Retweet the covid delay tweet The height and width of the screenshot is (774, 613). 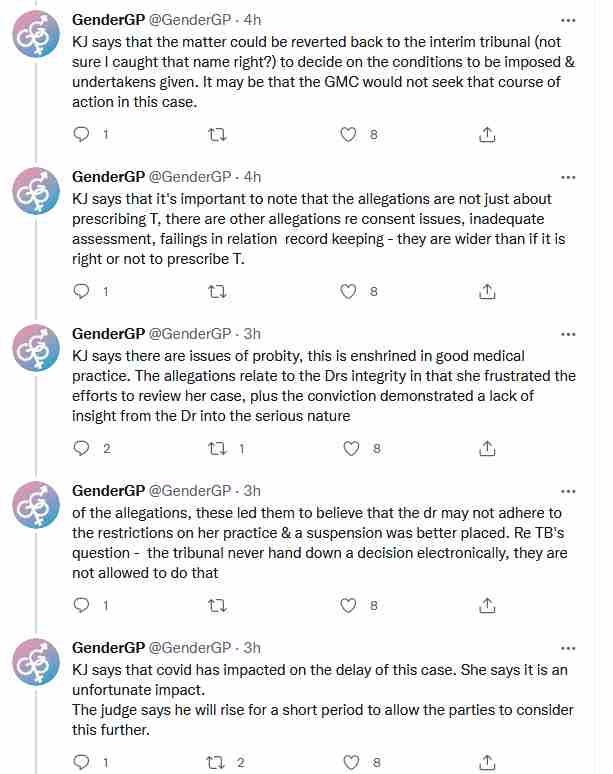pos(217,762)
